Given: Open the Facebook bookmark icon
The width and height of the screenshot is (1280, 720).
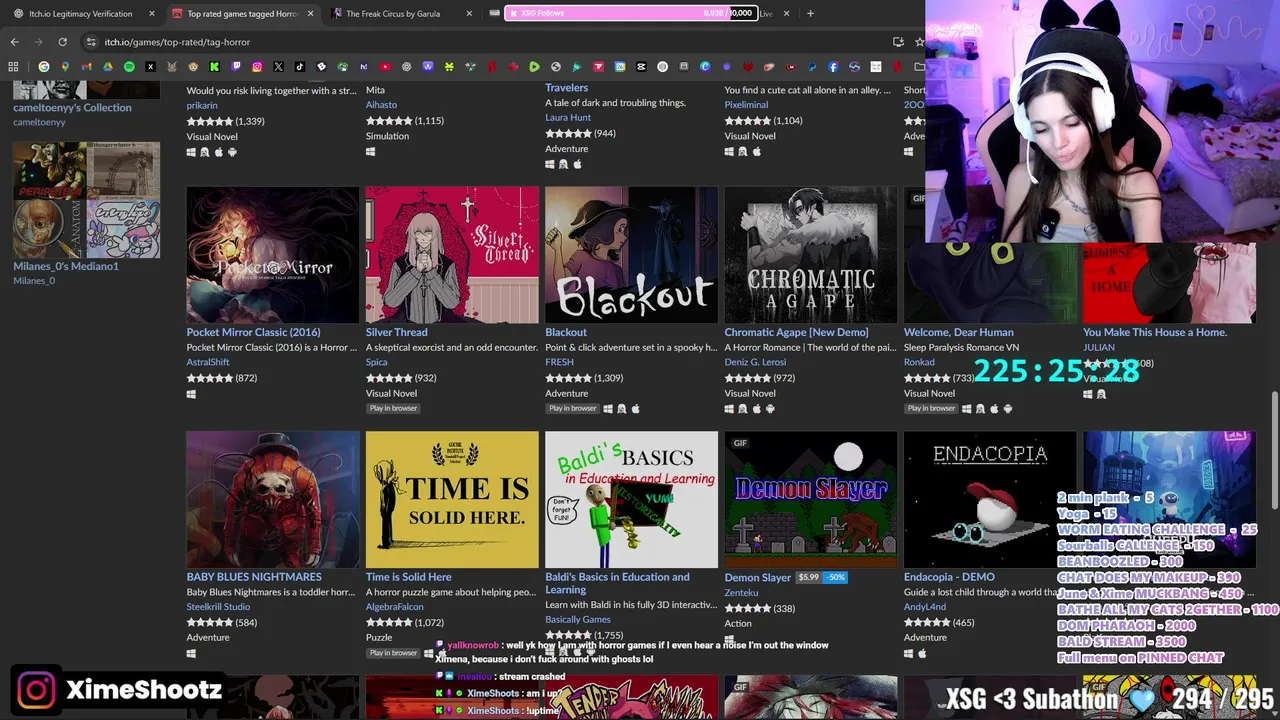Looking at the screenshot, I should (x=833, y=67).
